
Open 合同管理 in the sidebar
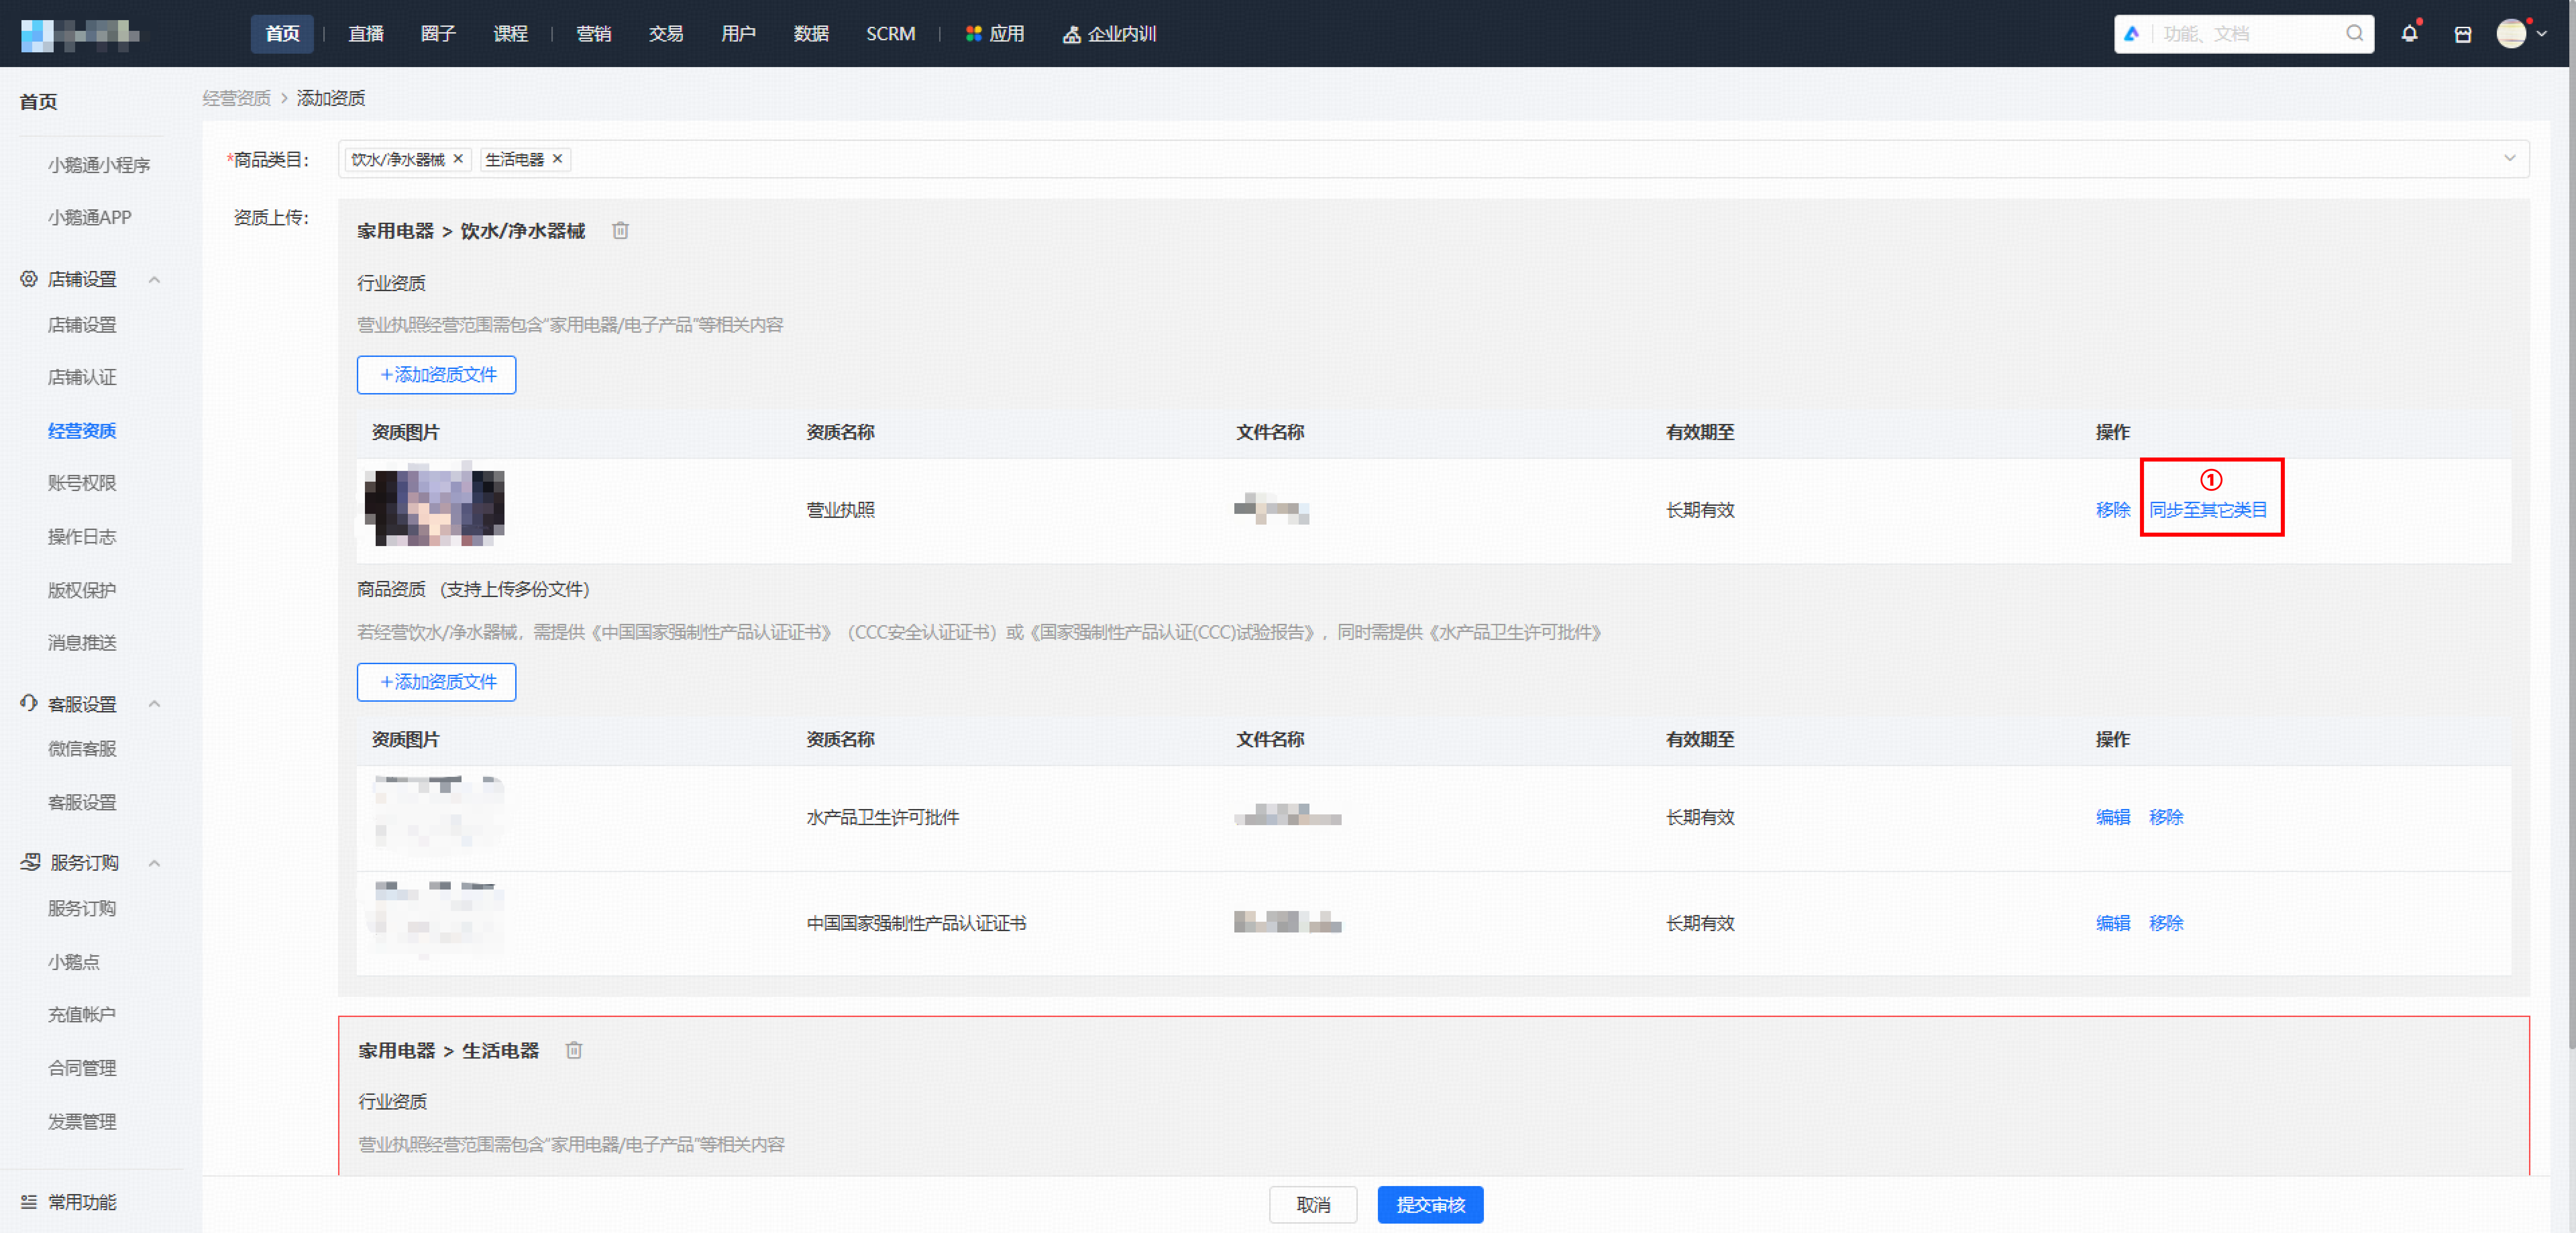point(82,1068)
